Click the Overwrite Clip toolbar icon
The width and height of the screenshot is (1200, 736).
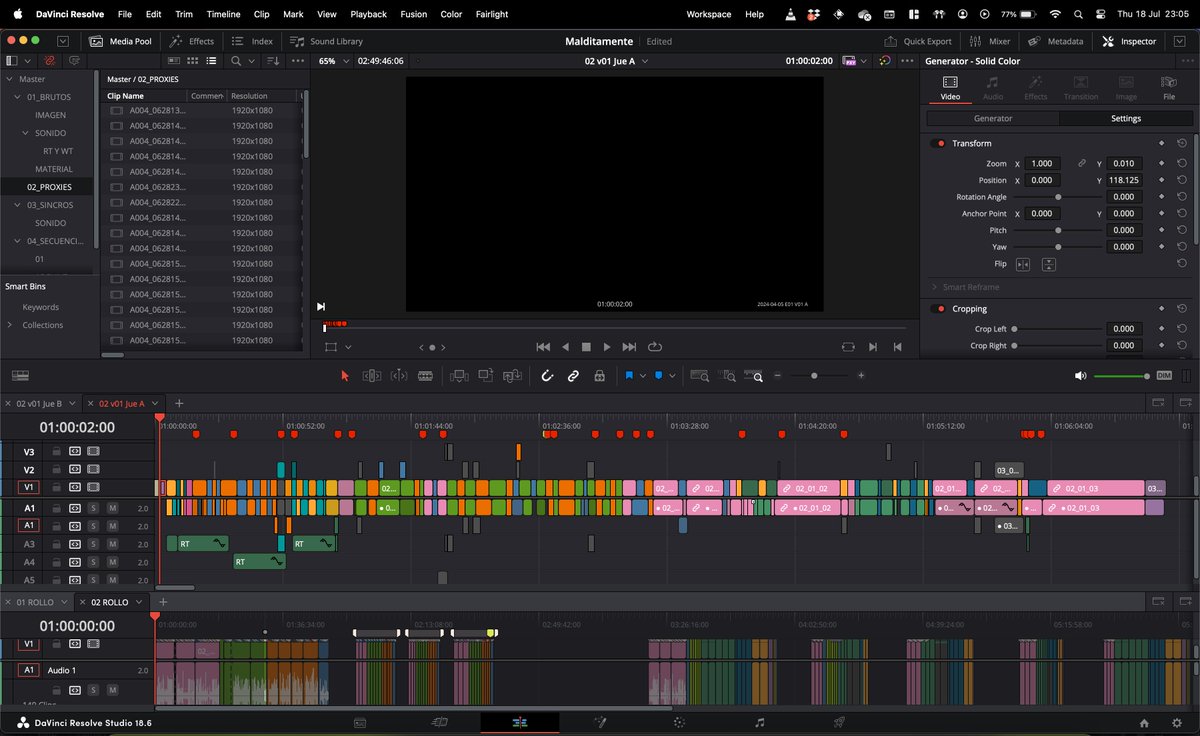(486, 376)
